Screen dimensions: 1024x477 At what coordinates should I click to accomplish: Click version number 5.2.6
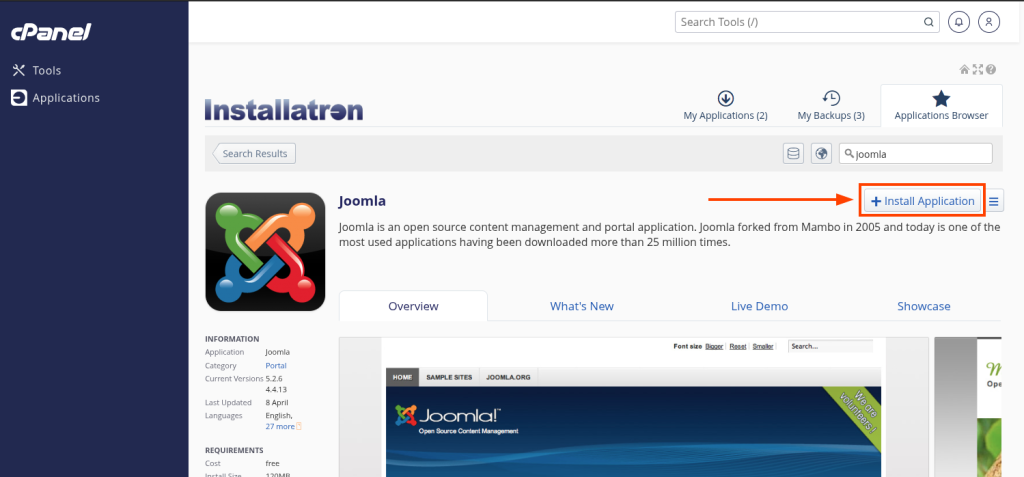tap(274, 378)
